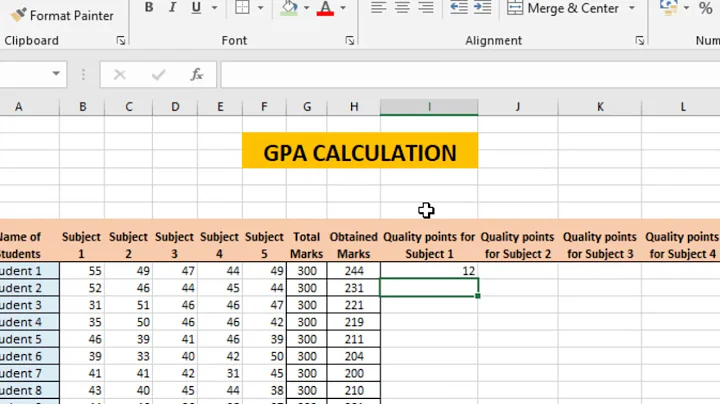Open Fill Color dropdown arrow
Image resolution: width=720 pixels, height=404 pixels.
(306, 7)
